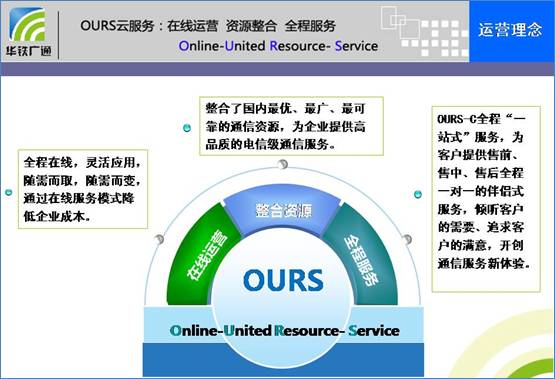
Task: Click gray knob at top of arc
Action: pos(283,164)
